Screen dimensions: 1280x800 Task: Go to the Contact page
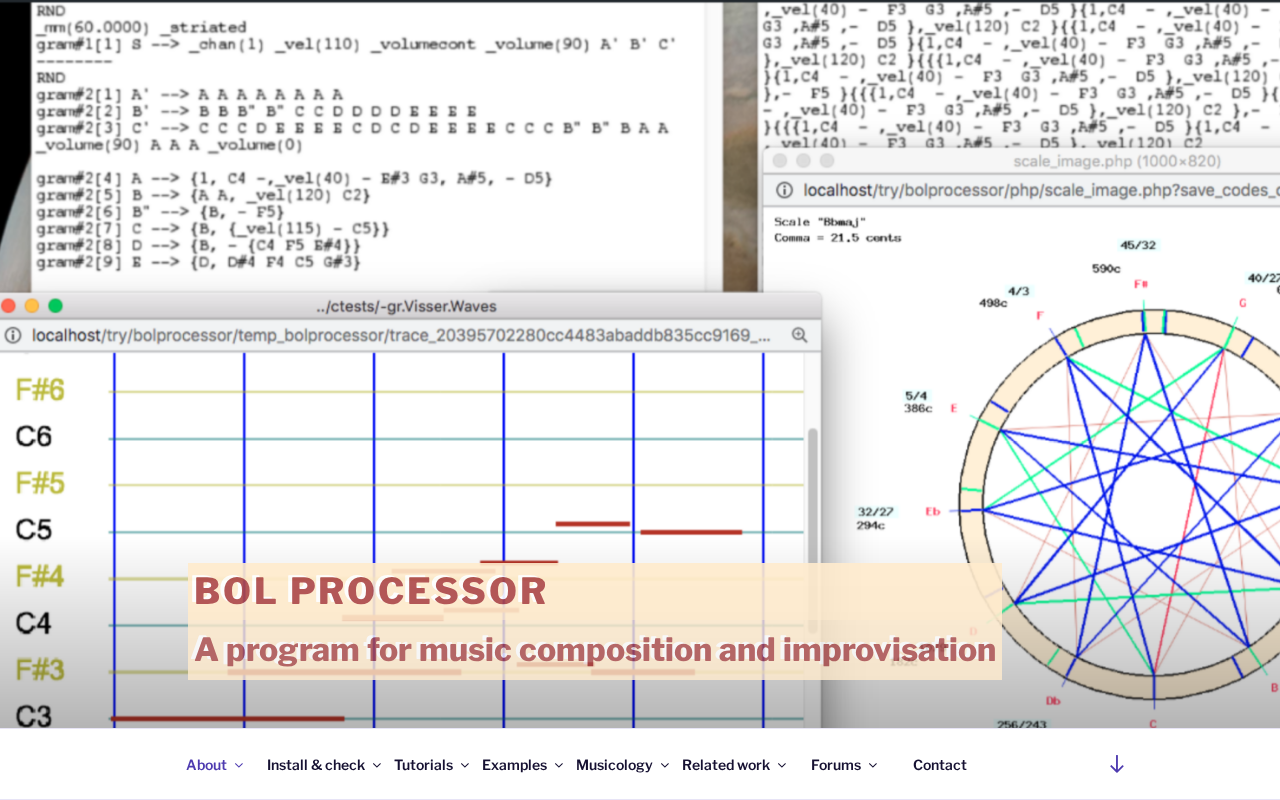(939, 765)
